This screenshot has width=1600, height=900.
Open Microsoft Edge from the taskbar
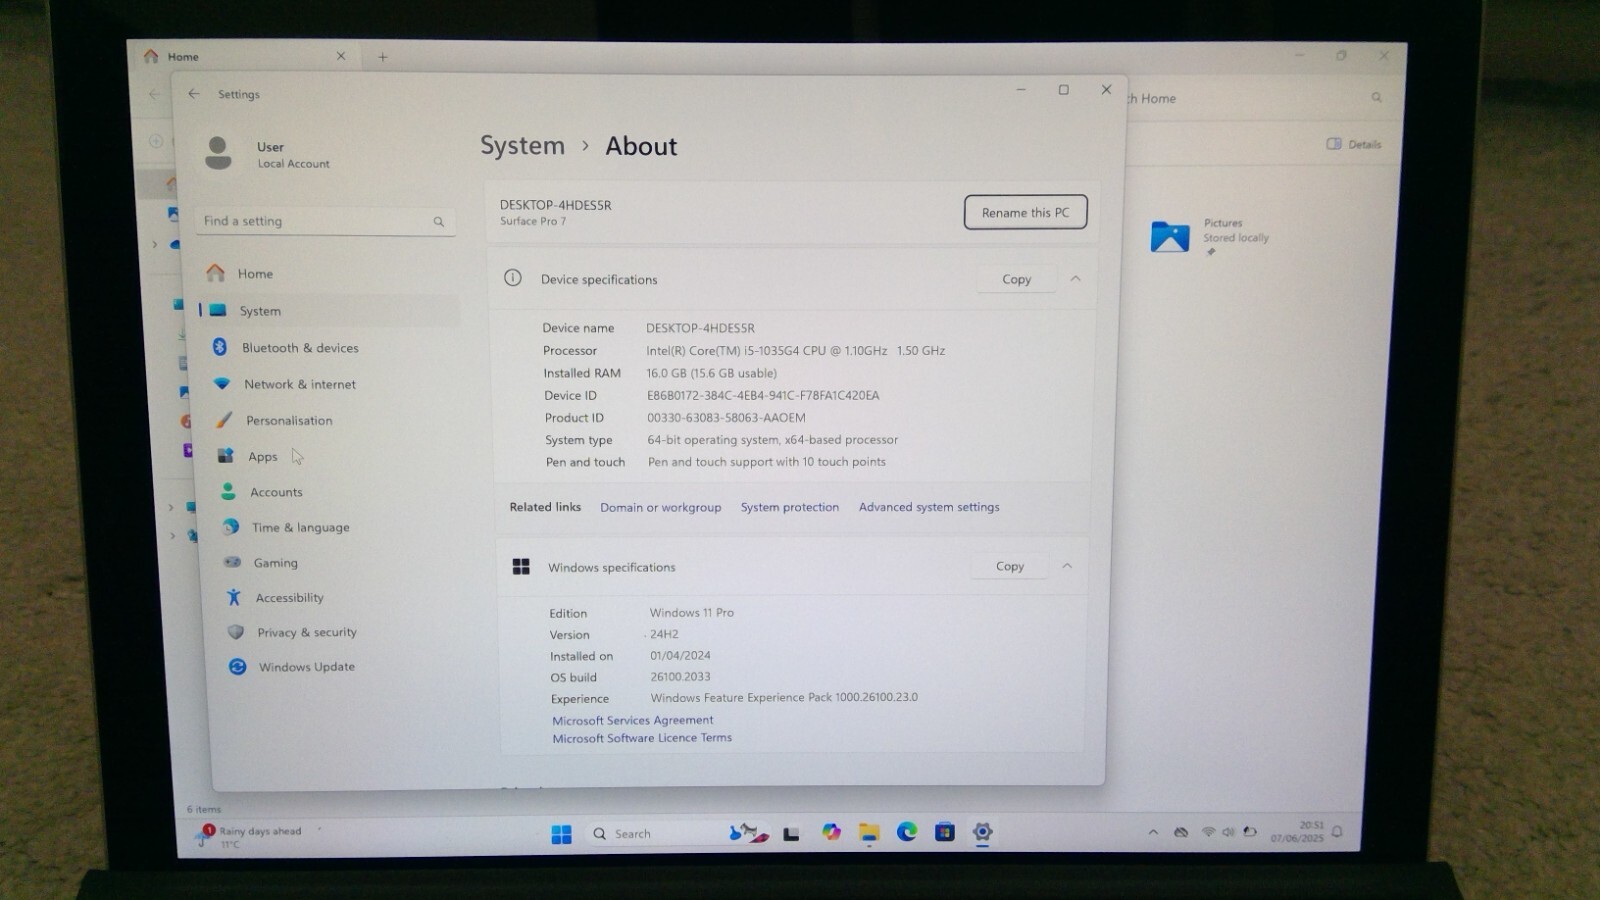pos(907,831)
